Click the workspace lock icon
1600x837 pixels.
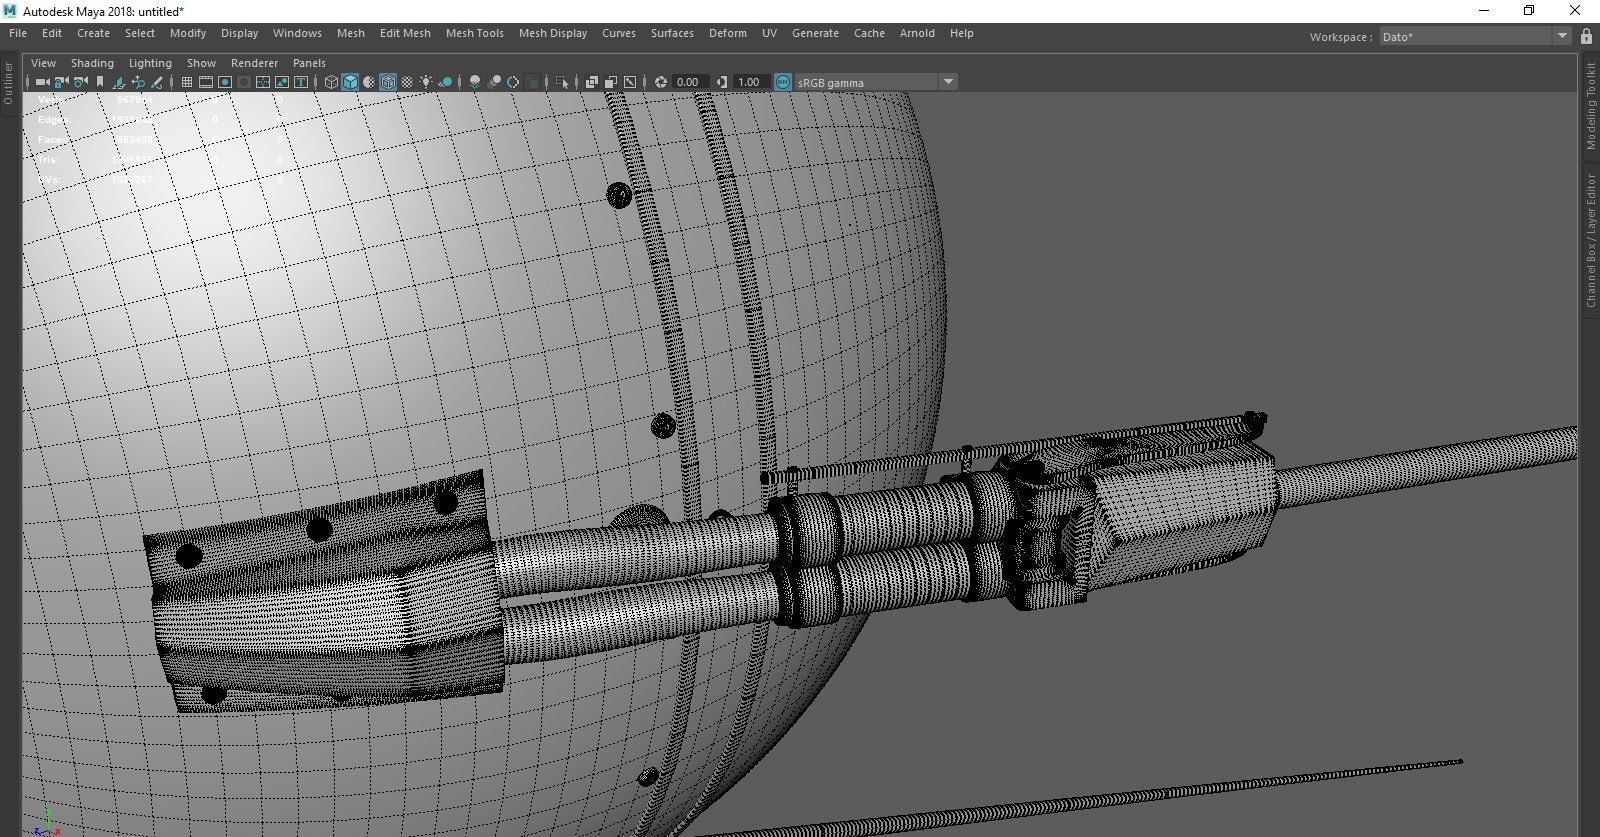pyautogui.click(x=1586, y=36)
